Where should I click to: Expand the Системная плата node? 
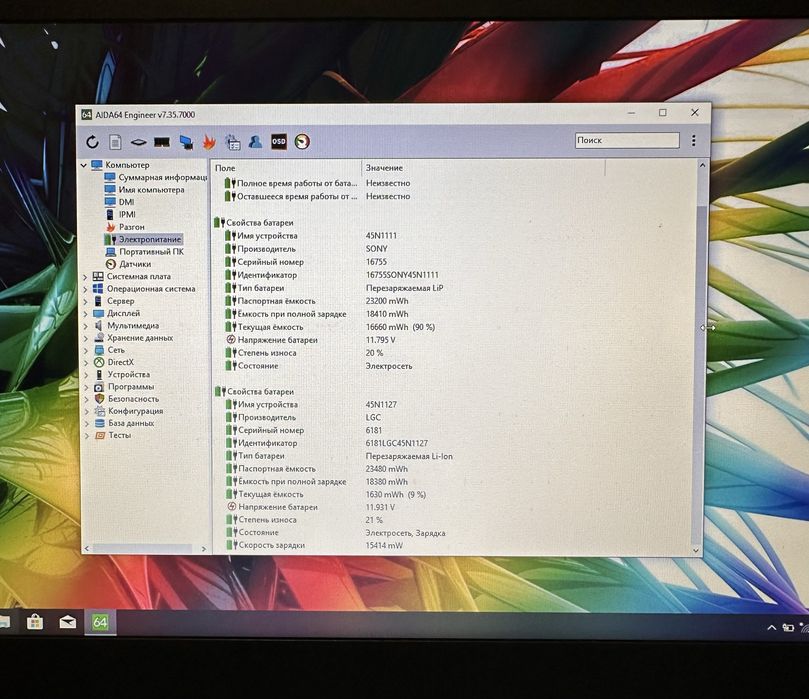[x=85, y=277]
